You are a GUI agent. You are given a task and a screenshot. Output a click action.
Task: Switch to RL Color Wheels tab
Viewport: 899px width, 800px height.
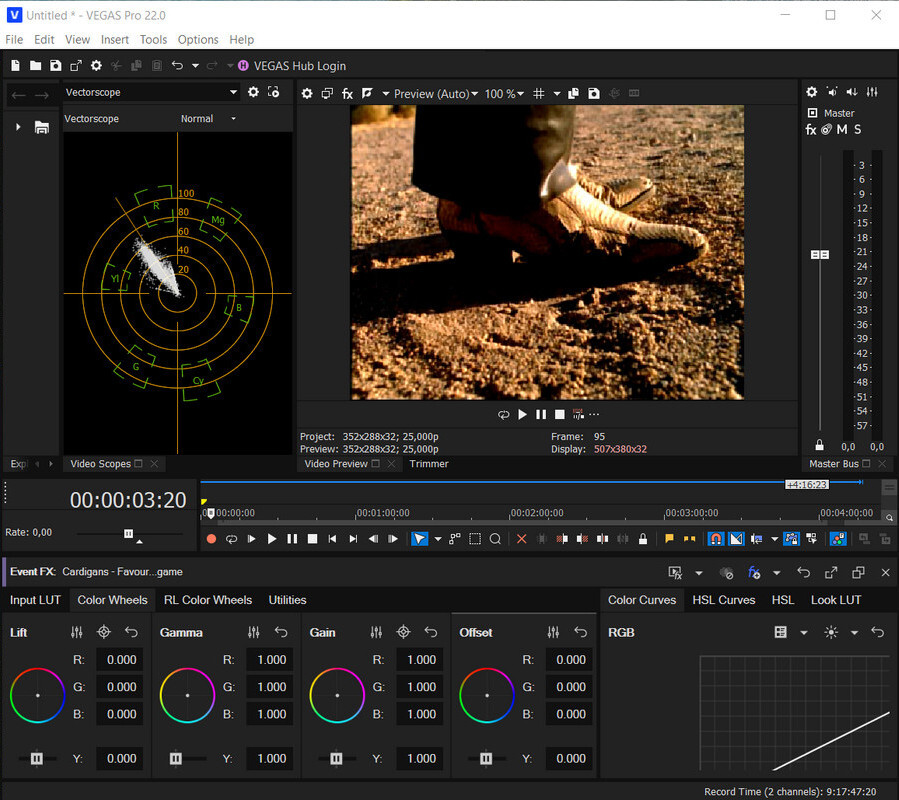[x=208, y=600]
